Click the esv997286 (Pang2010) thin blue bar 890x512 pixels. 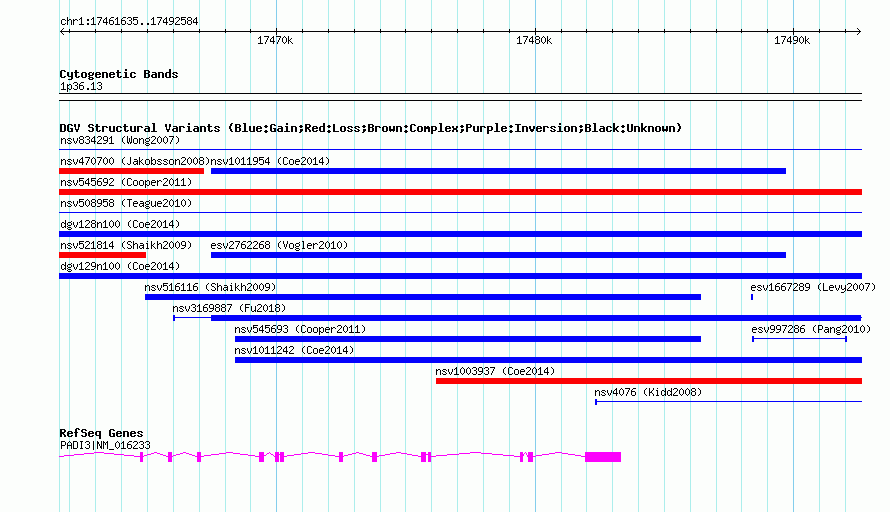tap(799, 339)
